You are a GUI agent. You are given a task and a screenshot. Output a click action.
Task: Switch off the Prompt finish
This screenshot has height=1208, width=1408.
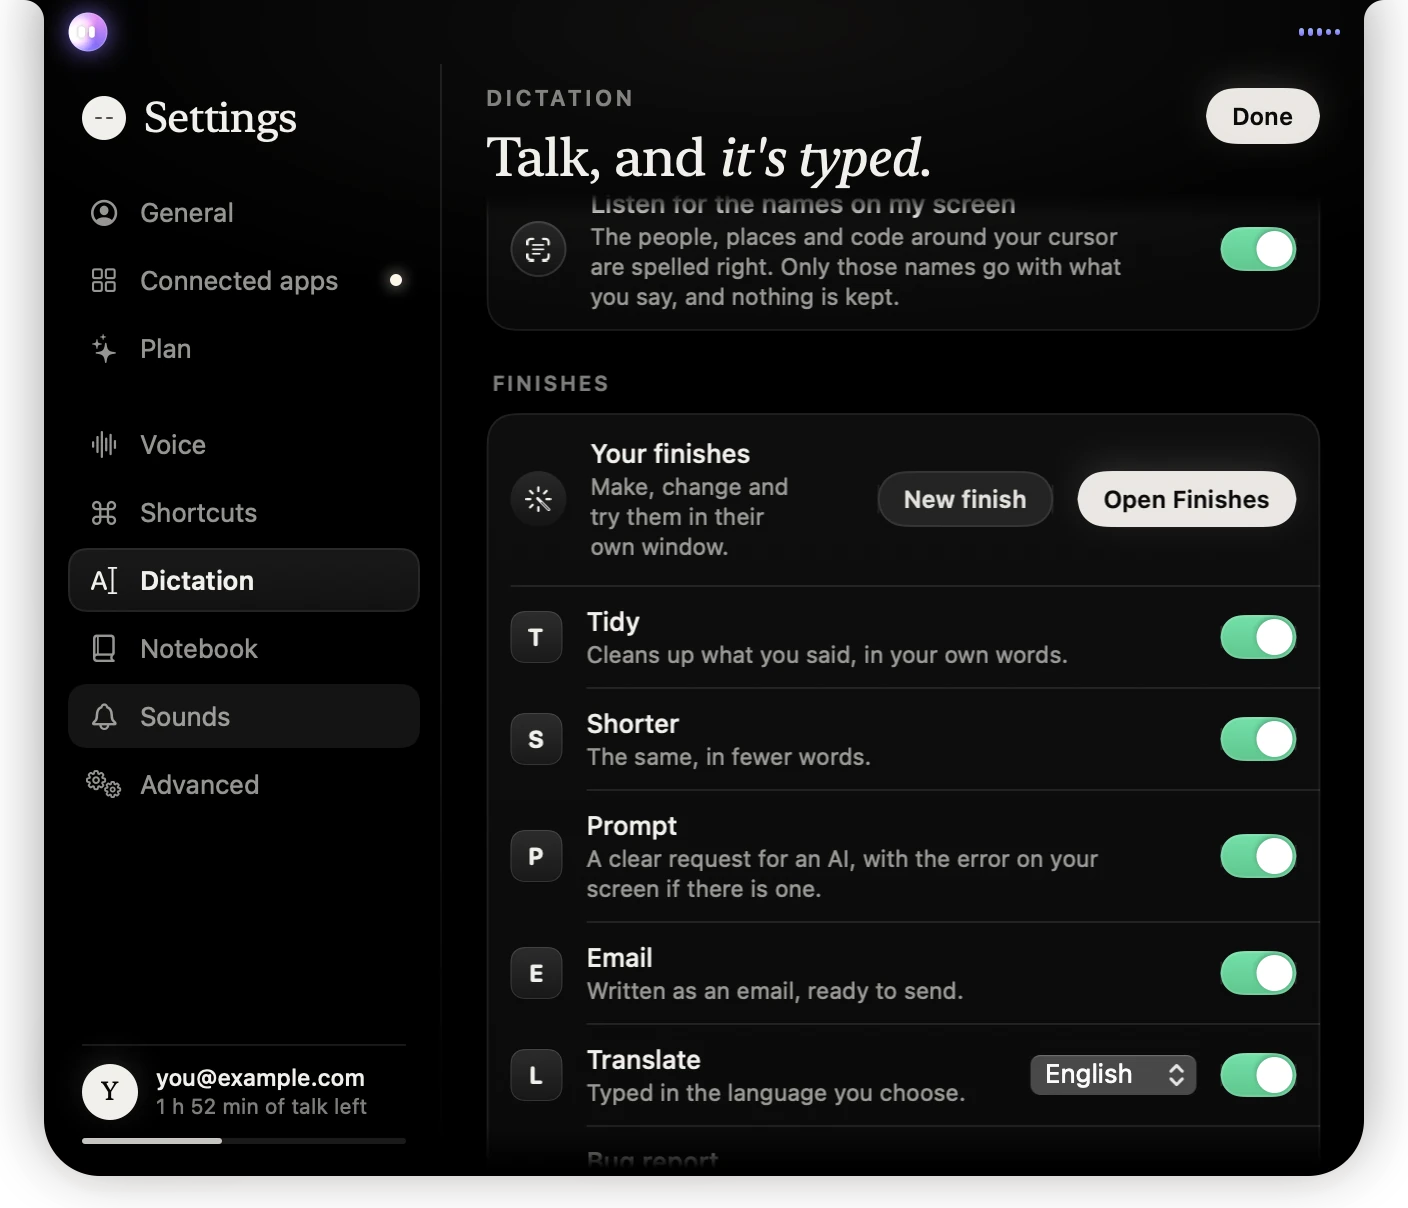(1258, 856)
